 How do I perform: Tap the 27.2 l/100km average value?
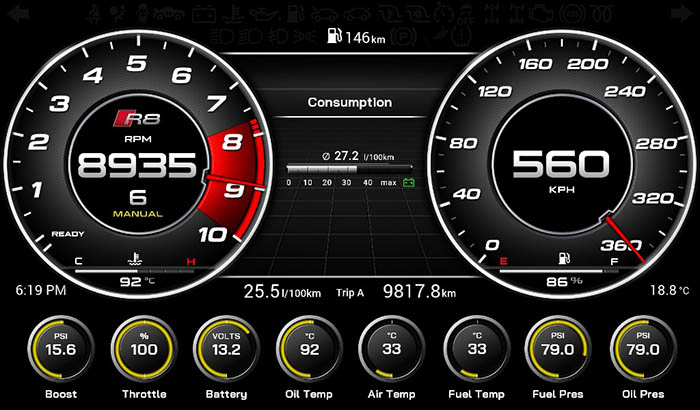coord(358,156)
